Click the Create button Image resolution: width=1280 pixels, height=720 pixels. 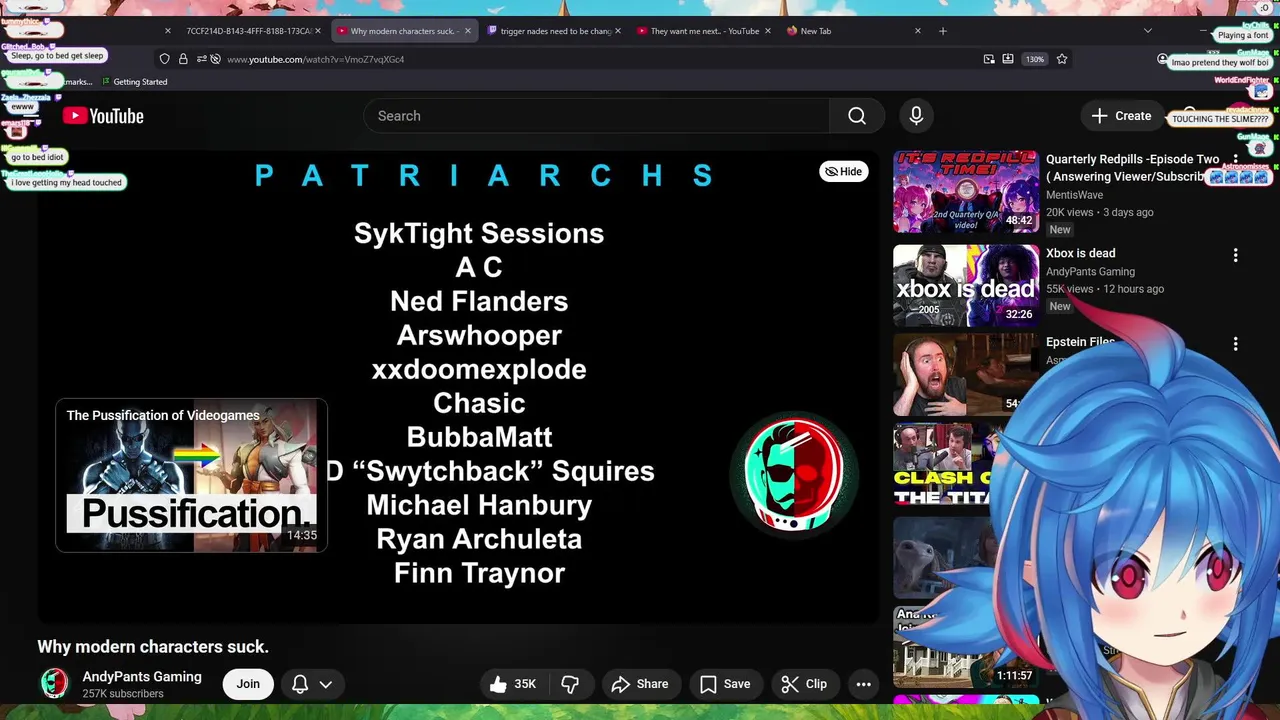1121,116
